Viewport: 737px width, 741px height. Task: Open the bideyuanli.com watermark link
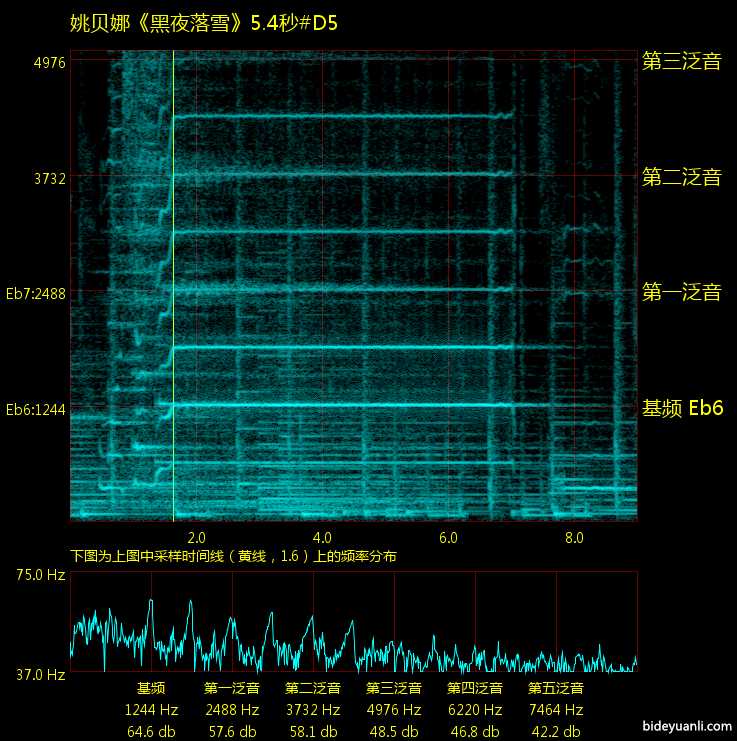pos(685,723)
